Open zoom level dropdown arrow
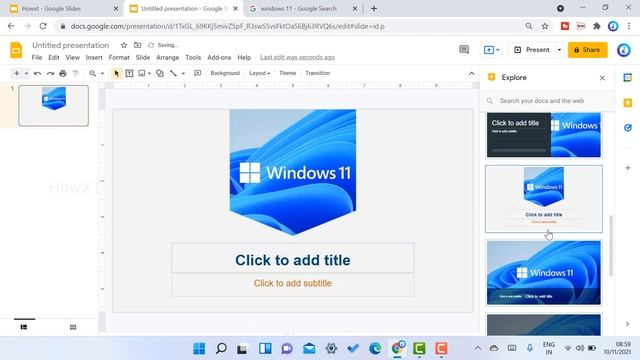 click(x=102, y=73)
